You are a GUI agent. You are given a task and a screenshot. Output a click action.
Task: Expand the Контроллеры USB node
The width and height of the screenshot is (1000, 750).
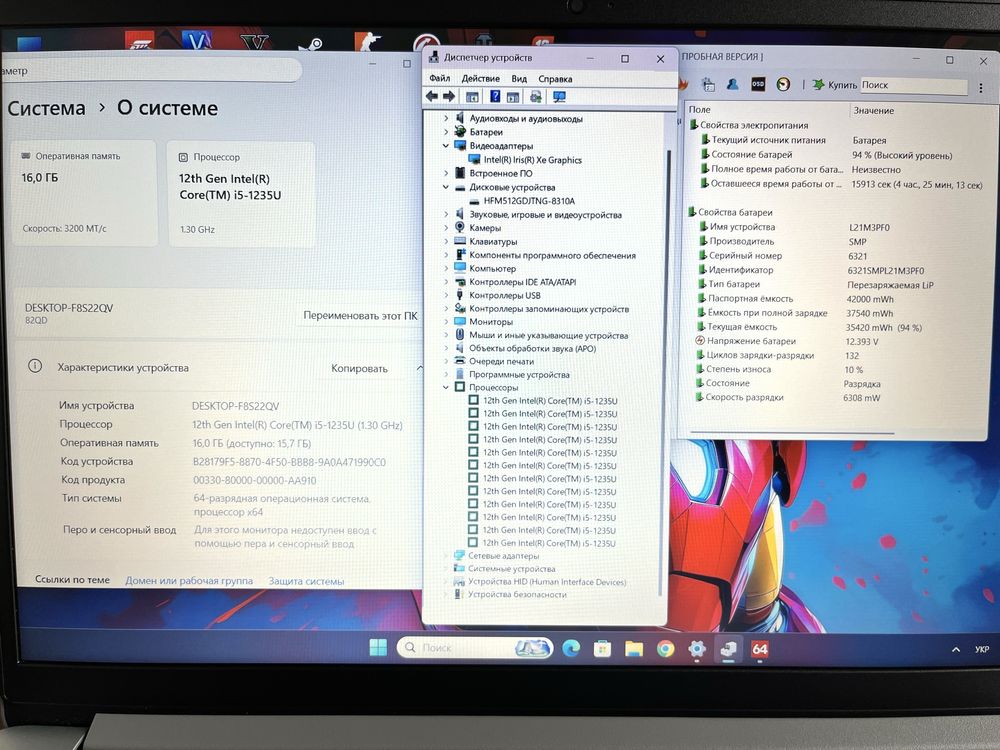click(x=446, y=295)
